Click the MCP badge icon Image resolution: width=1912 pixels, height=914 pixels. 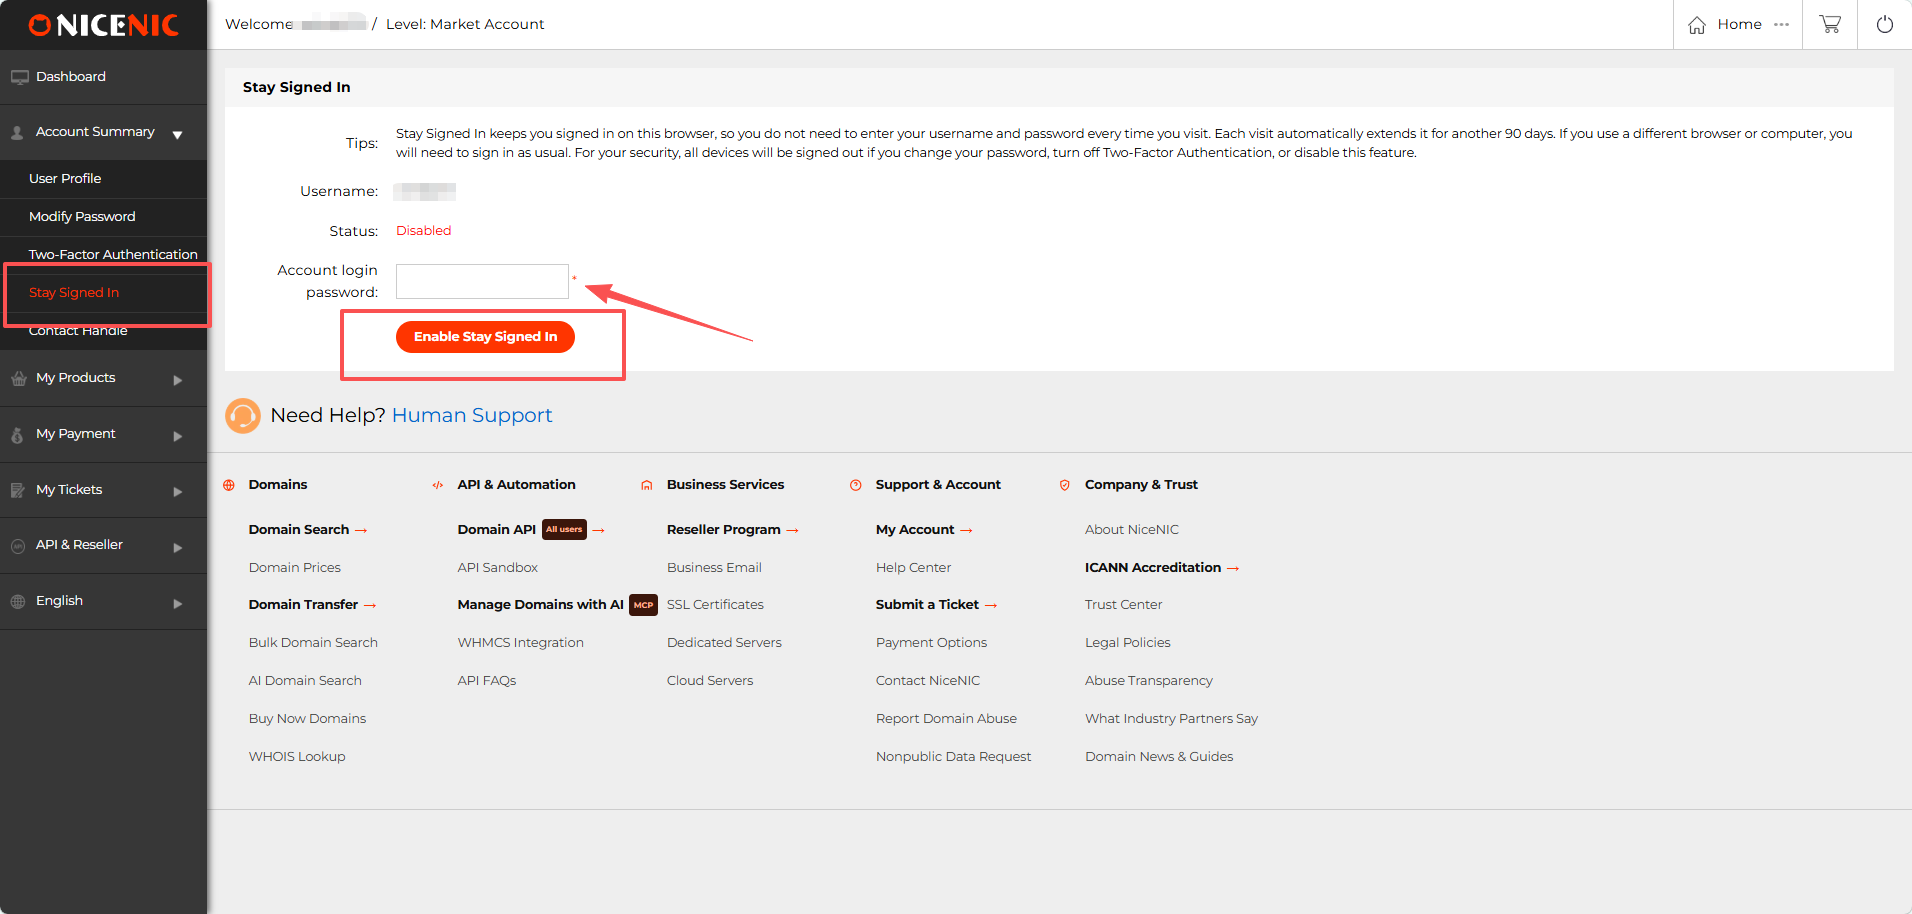click(x=643, y=605)
